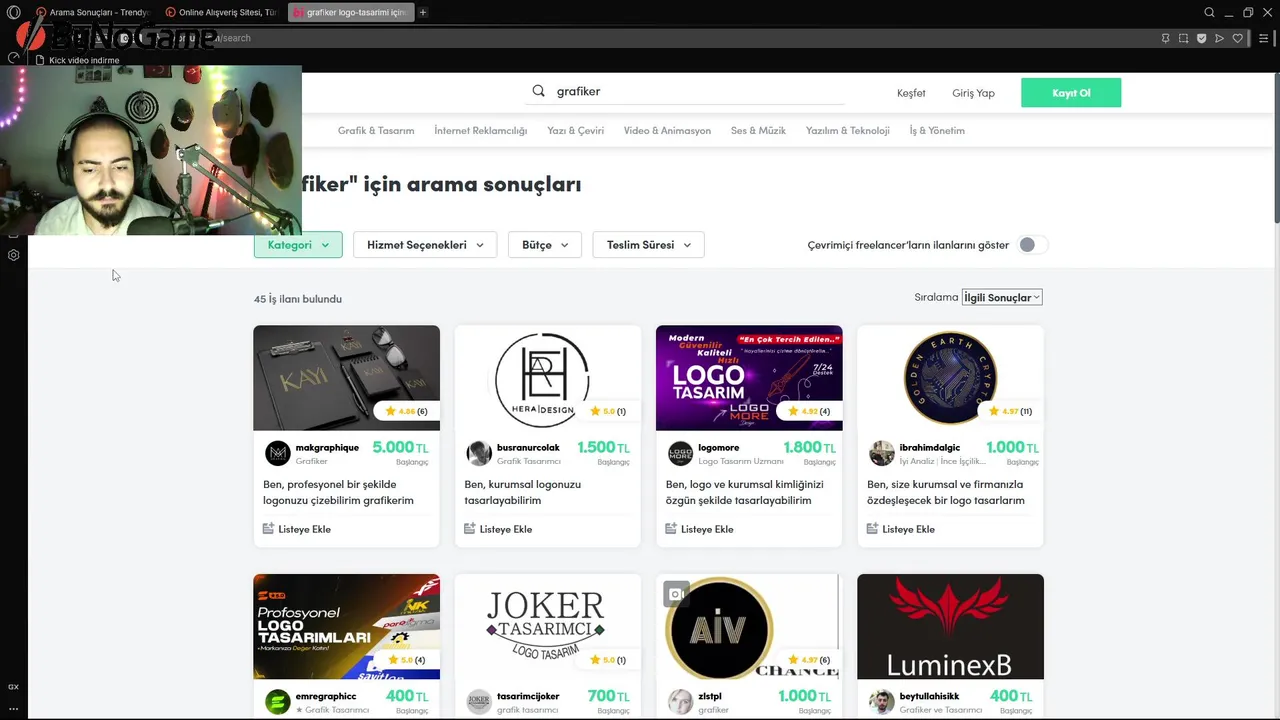Viewport: 1280px width, 720px height.
Task: Open the Yazılım & Teknoloji category menu
Action: [x=848, y=130]
